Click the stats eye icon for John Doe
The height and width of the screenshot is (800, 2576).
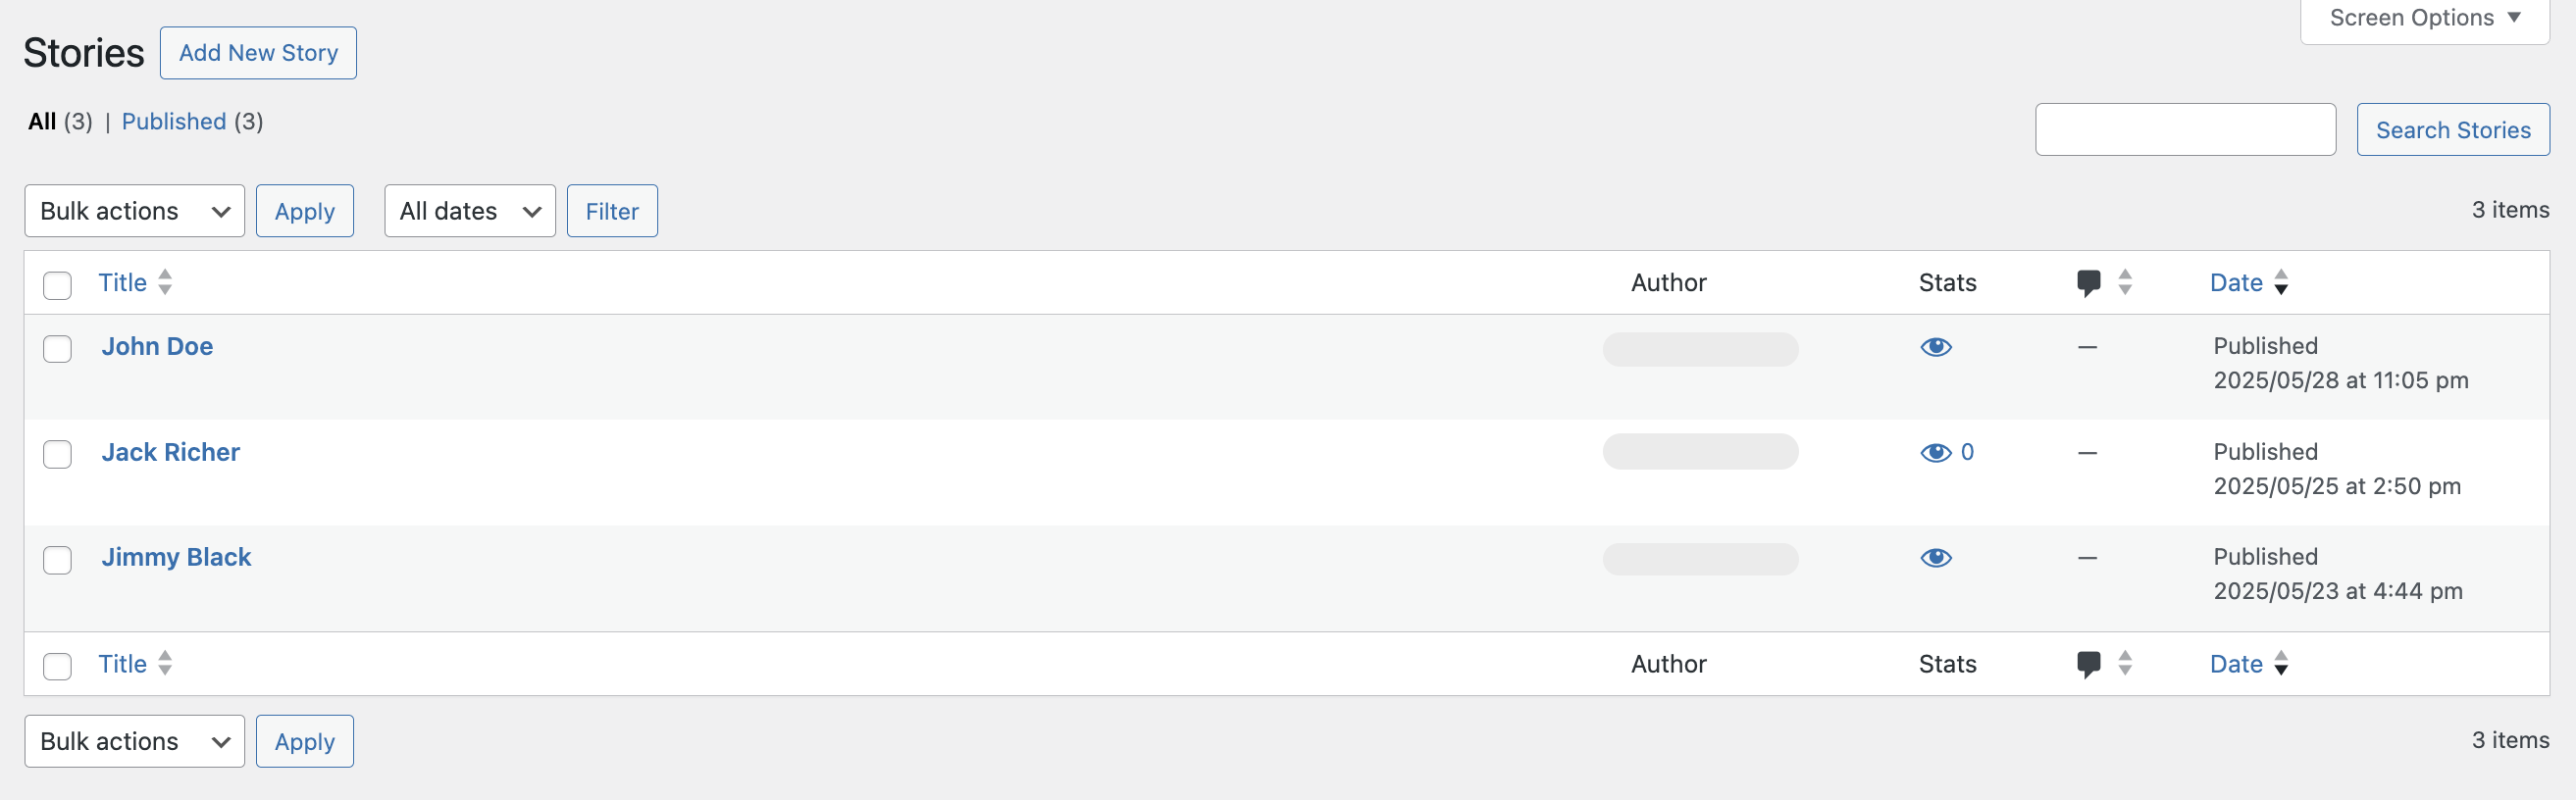coord(1936,347)
